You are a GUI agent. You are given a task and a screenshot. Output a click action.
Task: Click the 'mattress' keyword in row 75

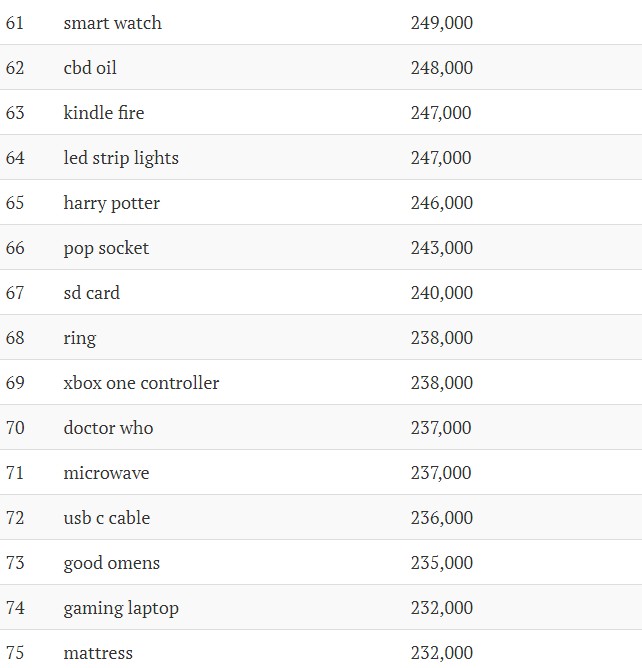click(98, 653)
